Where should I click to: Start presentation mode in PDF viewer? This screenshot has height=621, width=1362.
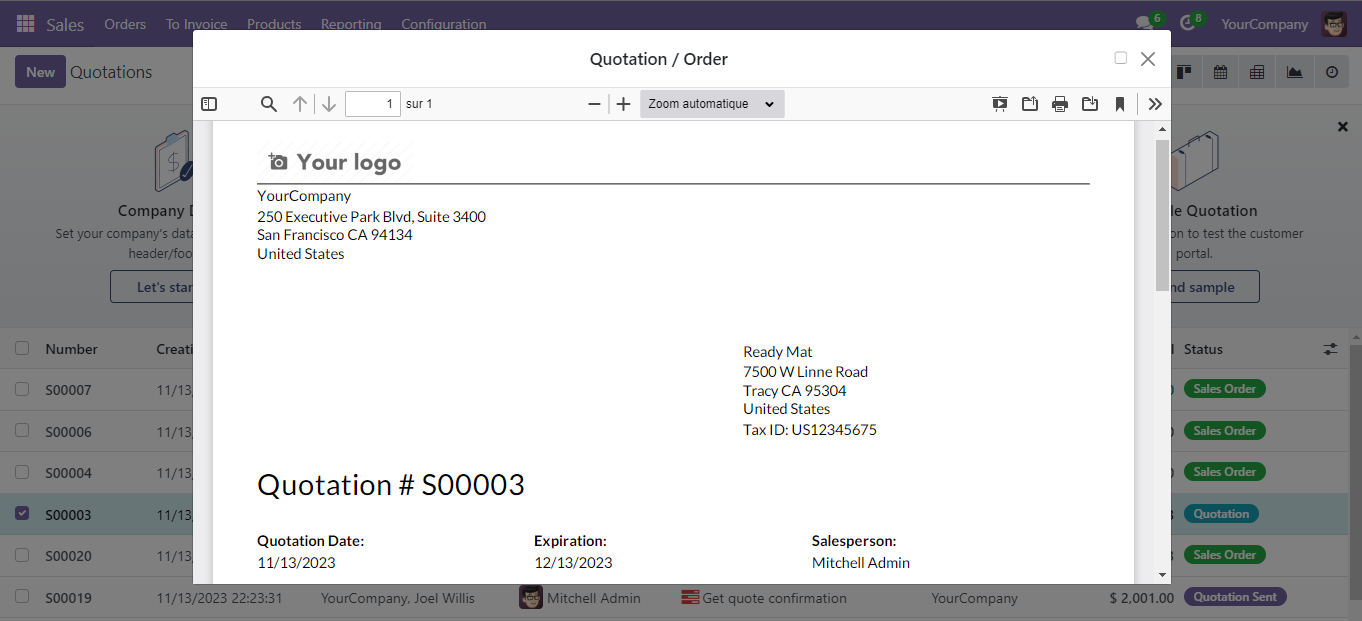click(x=1000, y=104)
